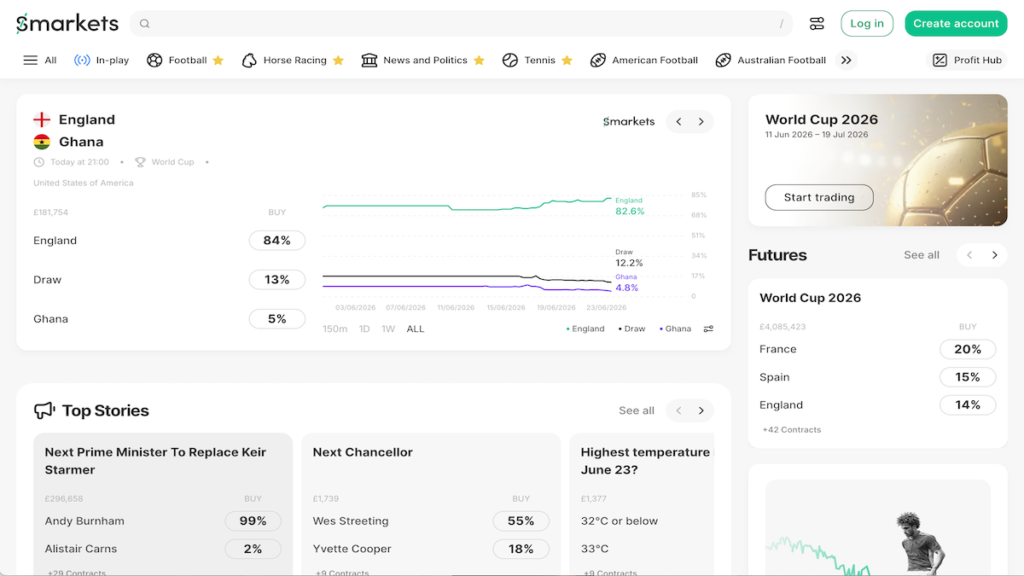The width and height of the screenshot is (1024, 576).
Task: Buy Spain at 15% in Futures
Action: coord(967,377)
